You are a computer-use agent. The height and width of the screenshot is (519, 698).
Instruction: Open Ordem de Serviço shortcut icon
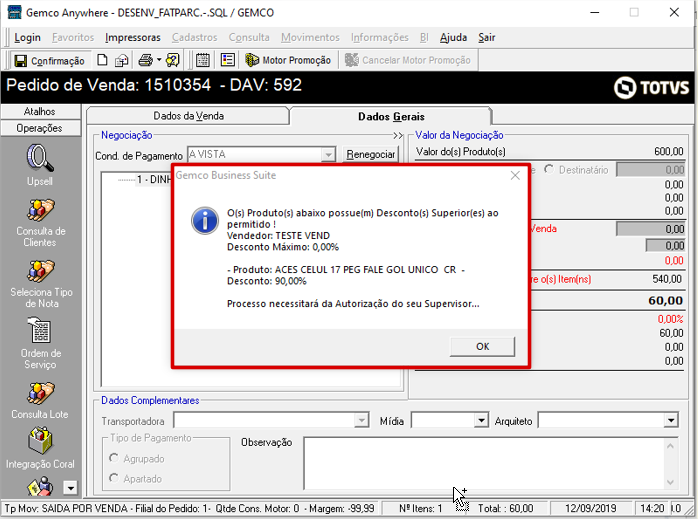40,330
